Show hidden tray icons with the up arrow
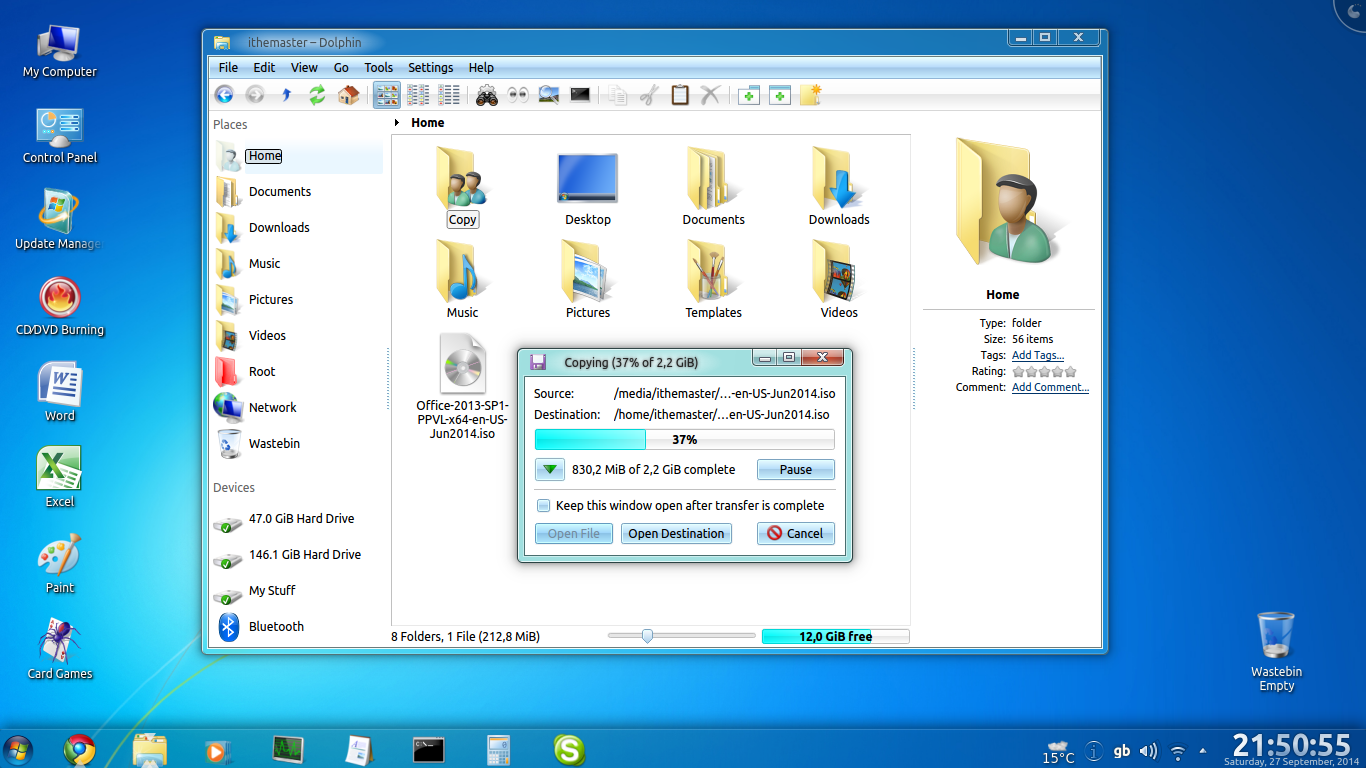 point(1203,750)
